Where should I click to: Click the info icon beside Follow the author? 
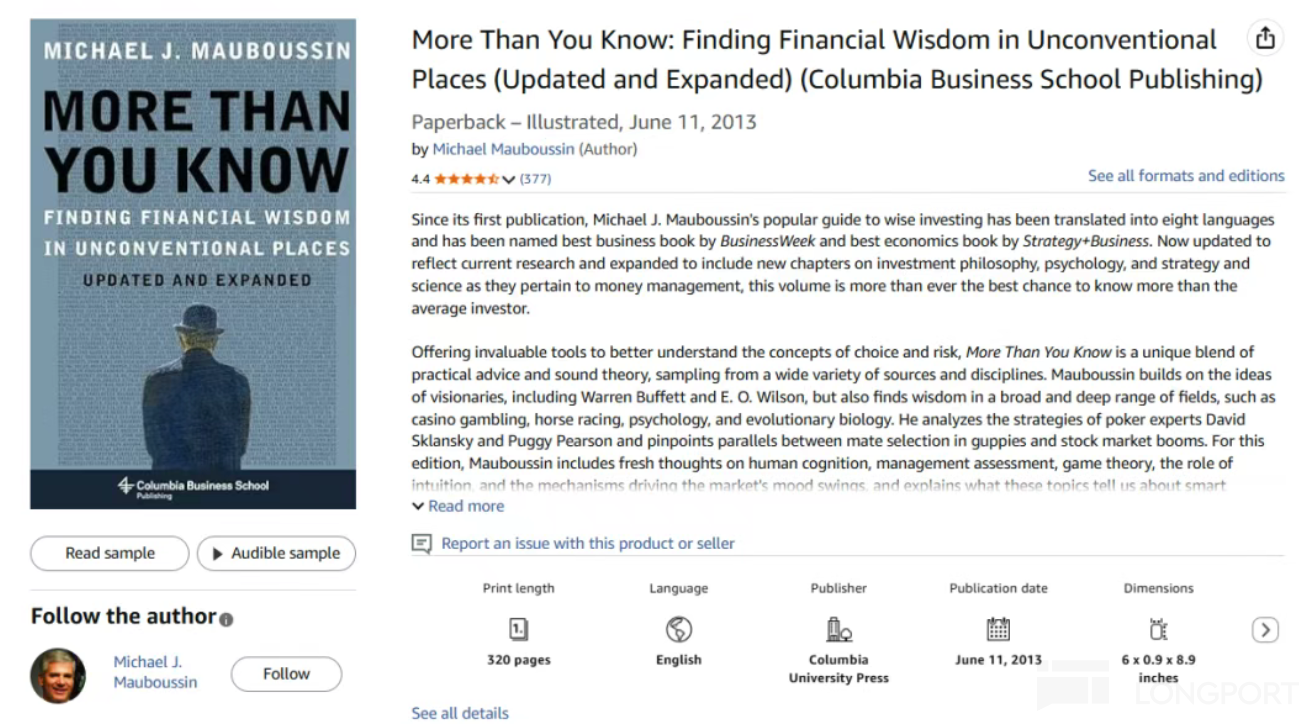pos(226,619)
